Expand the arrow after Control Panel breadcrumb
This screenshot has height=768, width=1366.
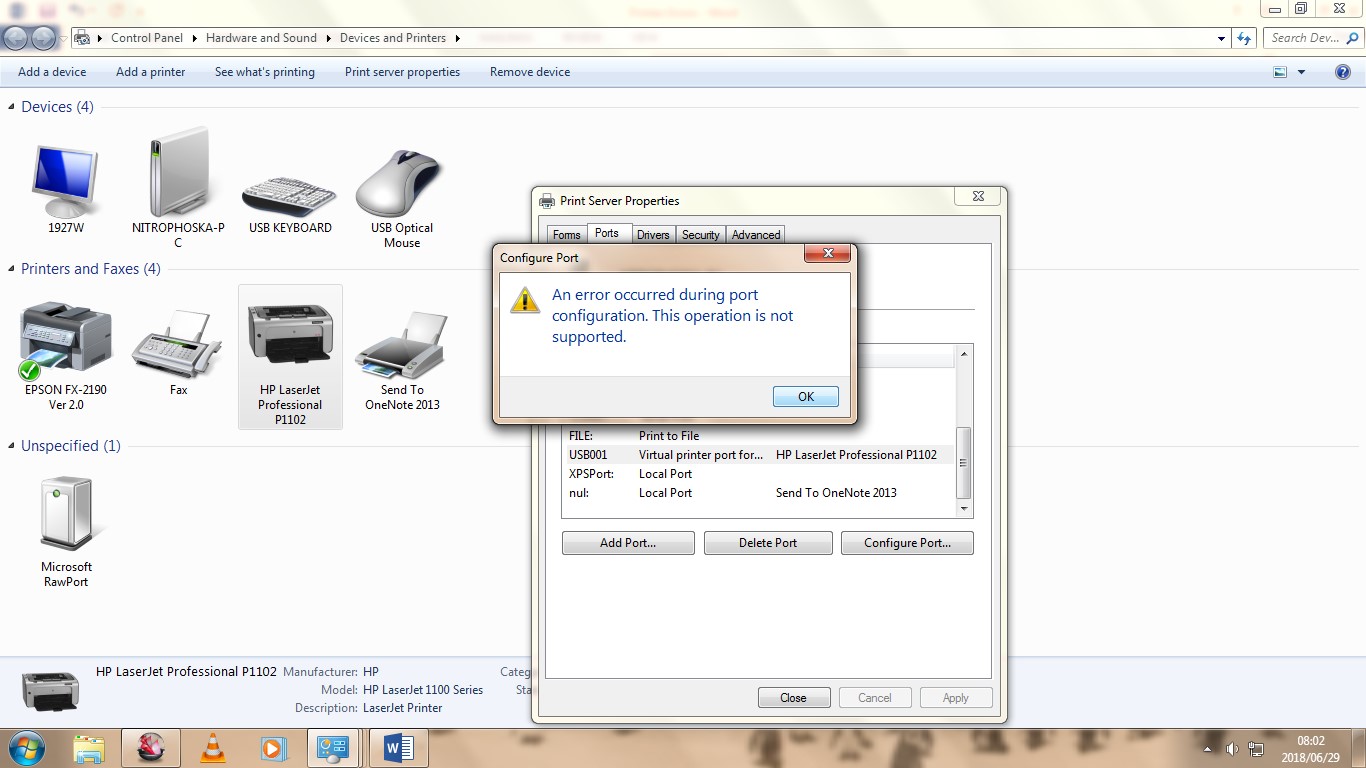coord(194,38)
